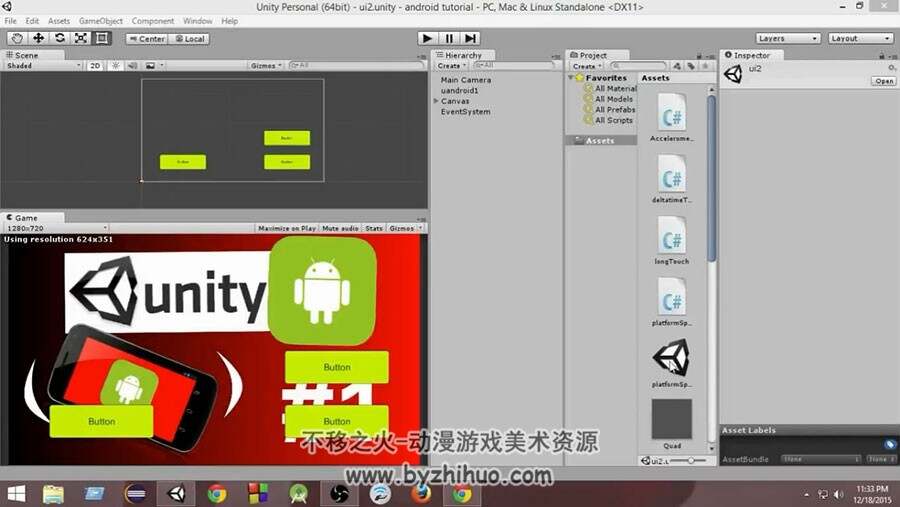Select the Assets folder in Project tree
The image size is (900, 507).
[601, 141]
